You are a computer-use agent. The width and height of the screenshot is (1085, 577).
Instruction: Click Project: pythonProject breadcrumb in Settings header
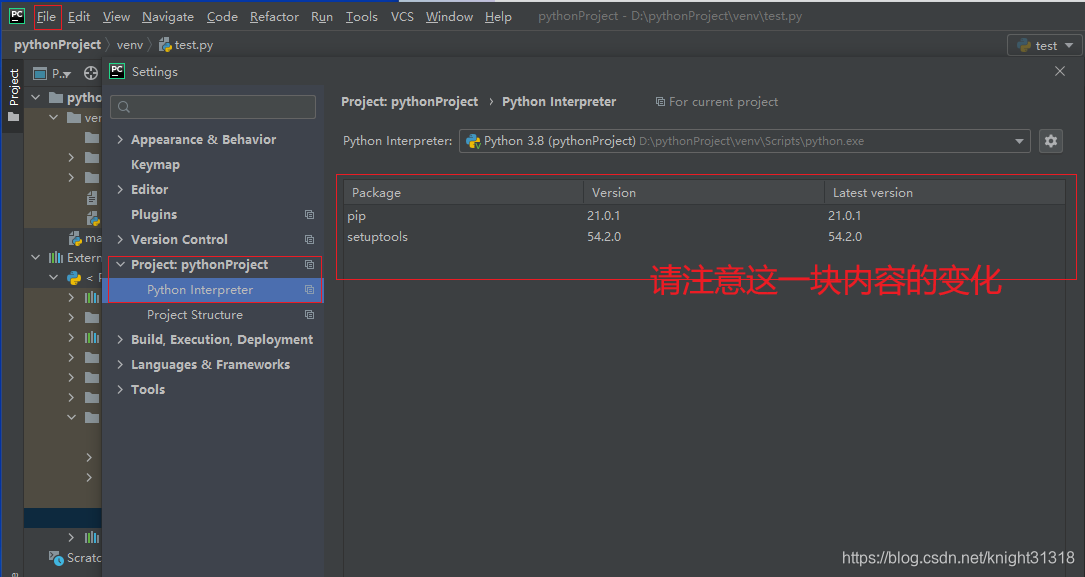(x=410, y=102)
